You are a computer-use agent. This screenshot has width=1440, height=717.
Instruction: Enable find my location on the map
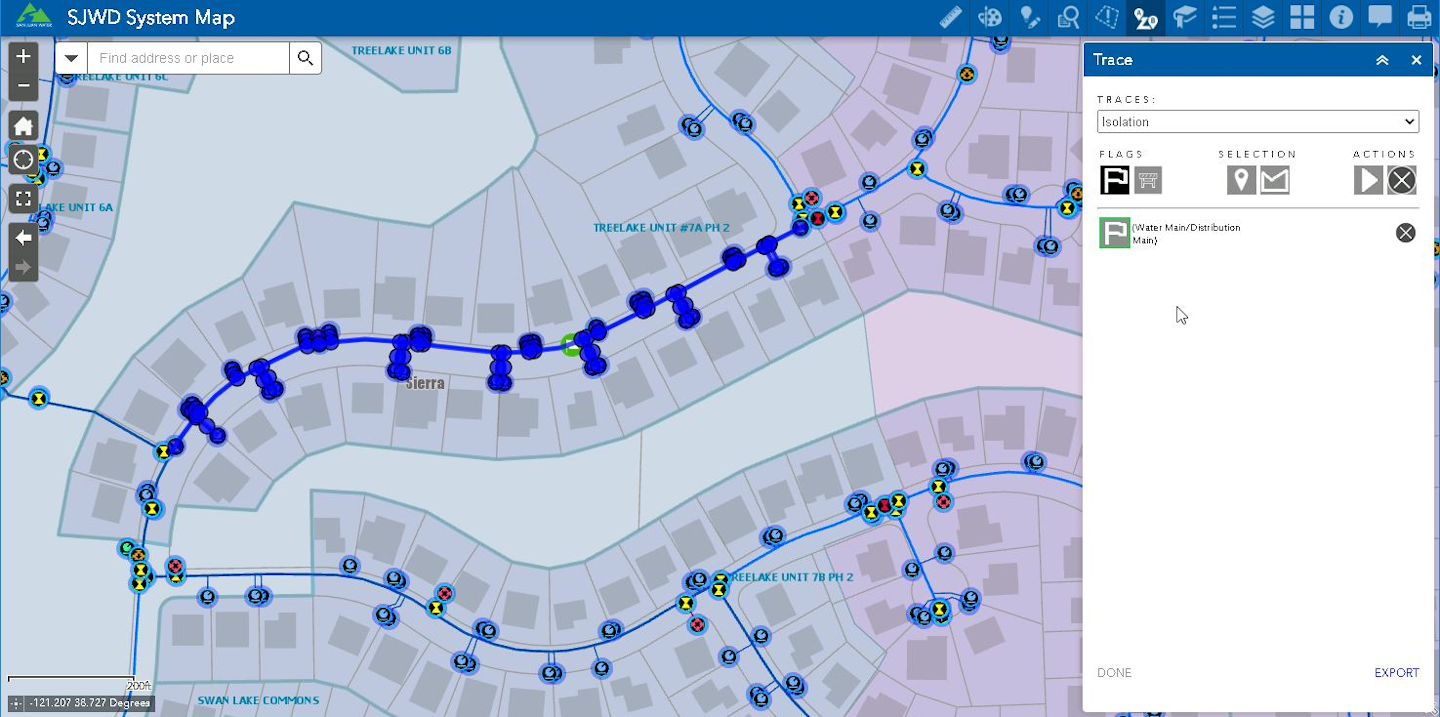[22, 160]
